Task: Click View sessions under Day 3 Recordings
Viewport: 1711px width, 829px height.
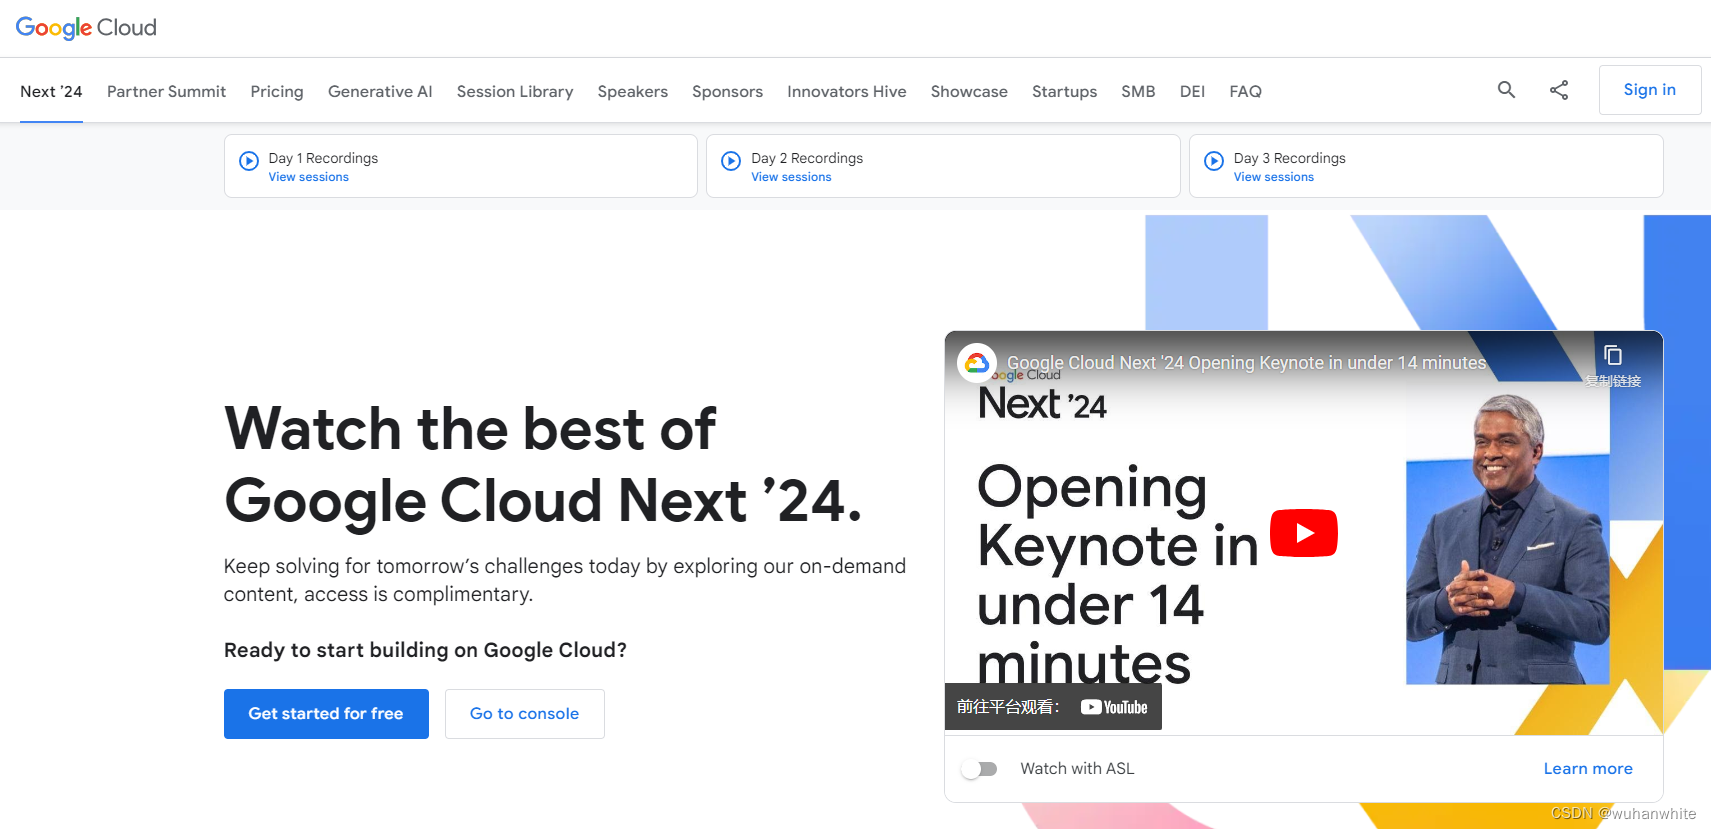Action: click(x=1273, y=177)
